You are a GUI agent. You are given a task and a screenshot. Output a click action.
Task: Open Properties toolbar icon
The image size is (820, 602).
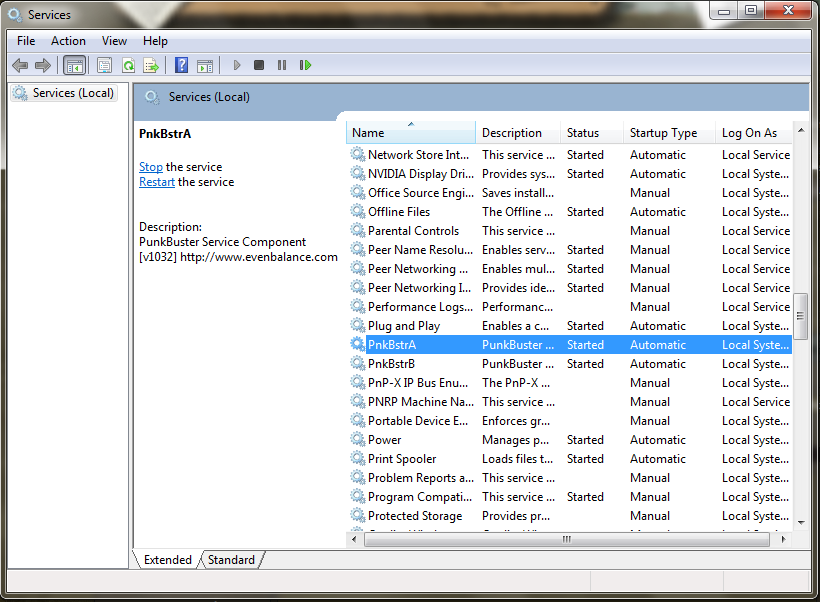click(x=105, y=65)
